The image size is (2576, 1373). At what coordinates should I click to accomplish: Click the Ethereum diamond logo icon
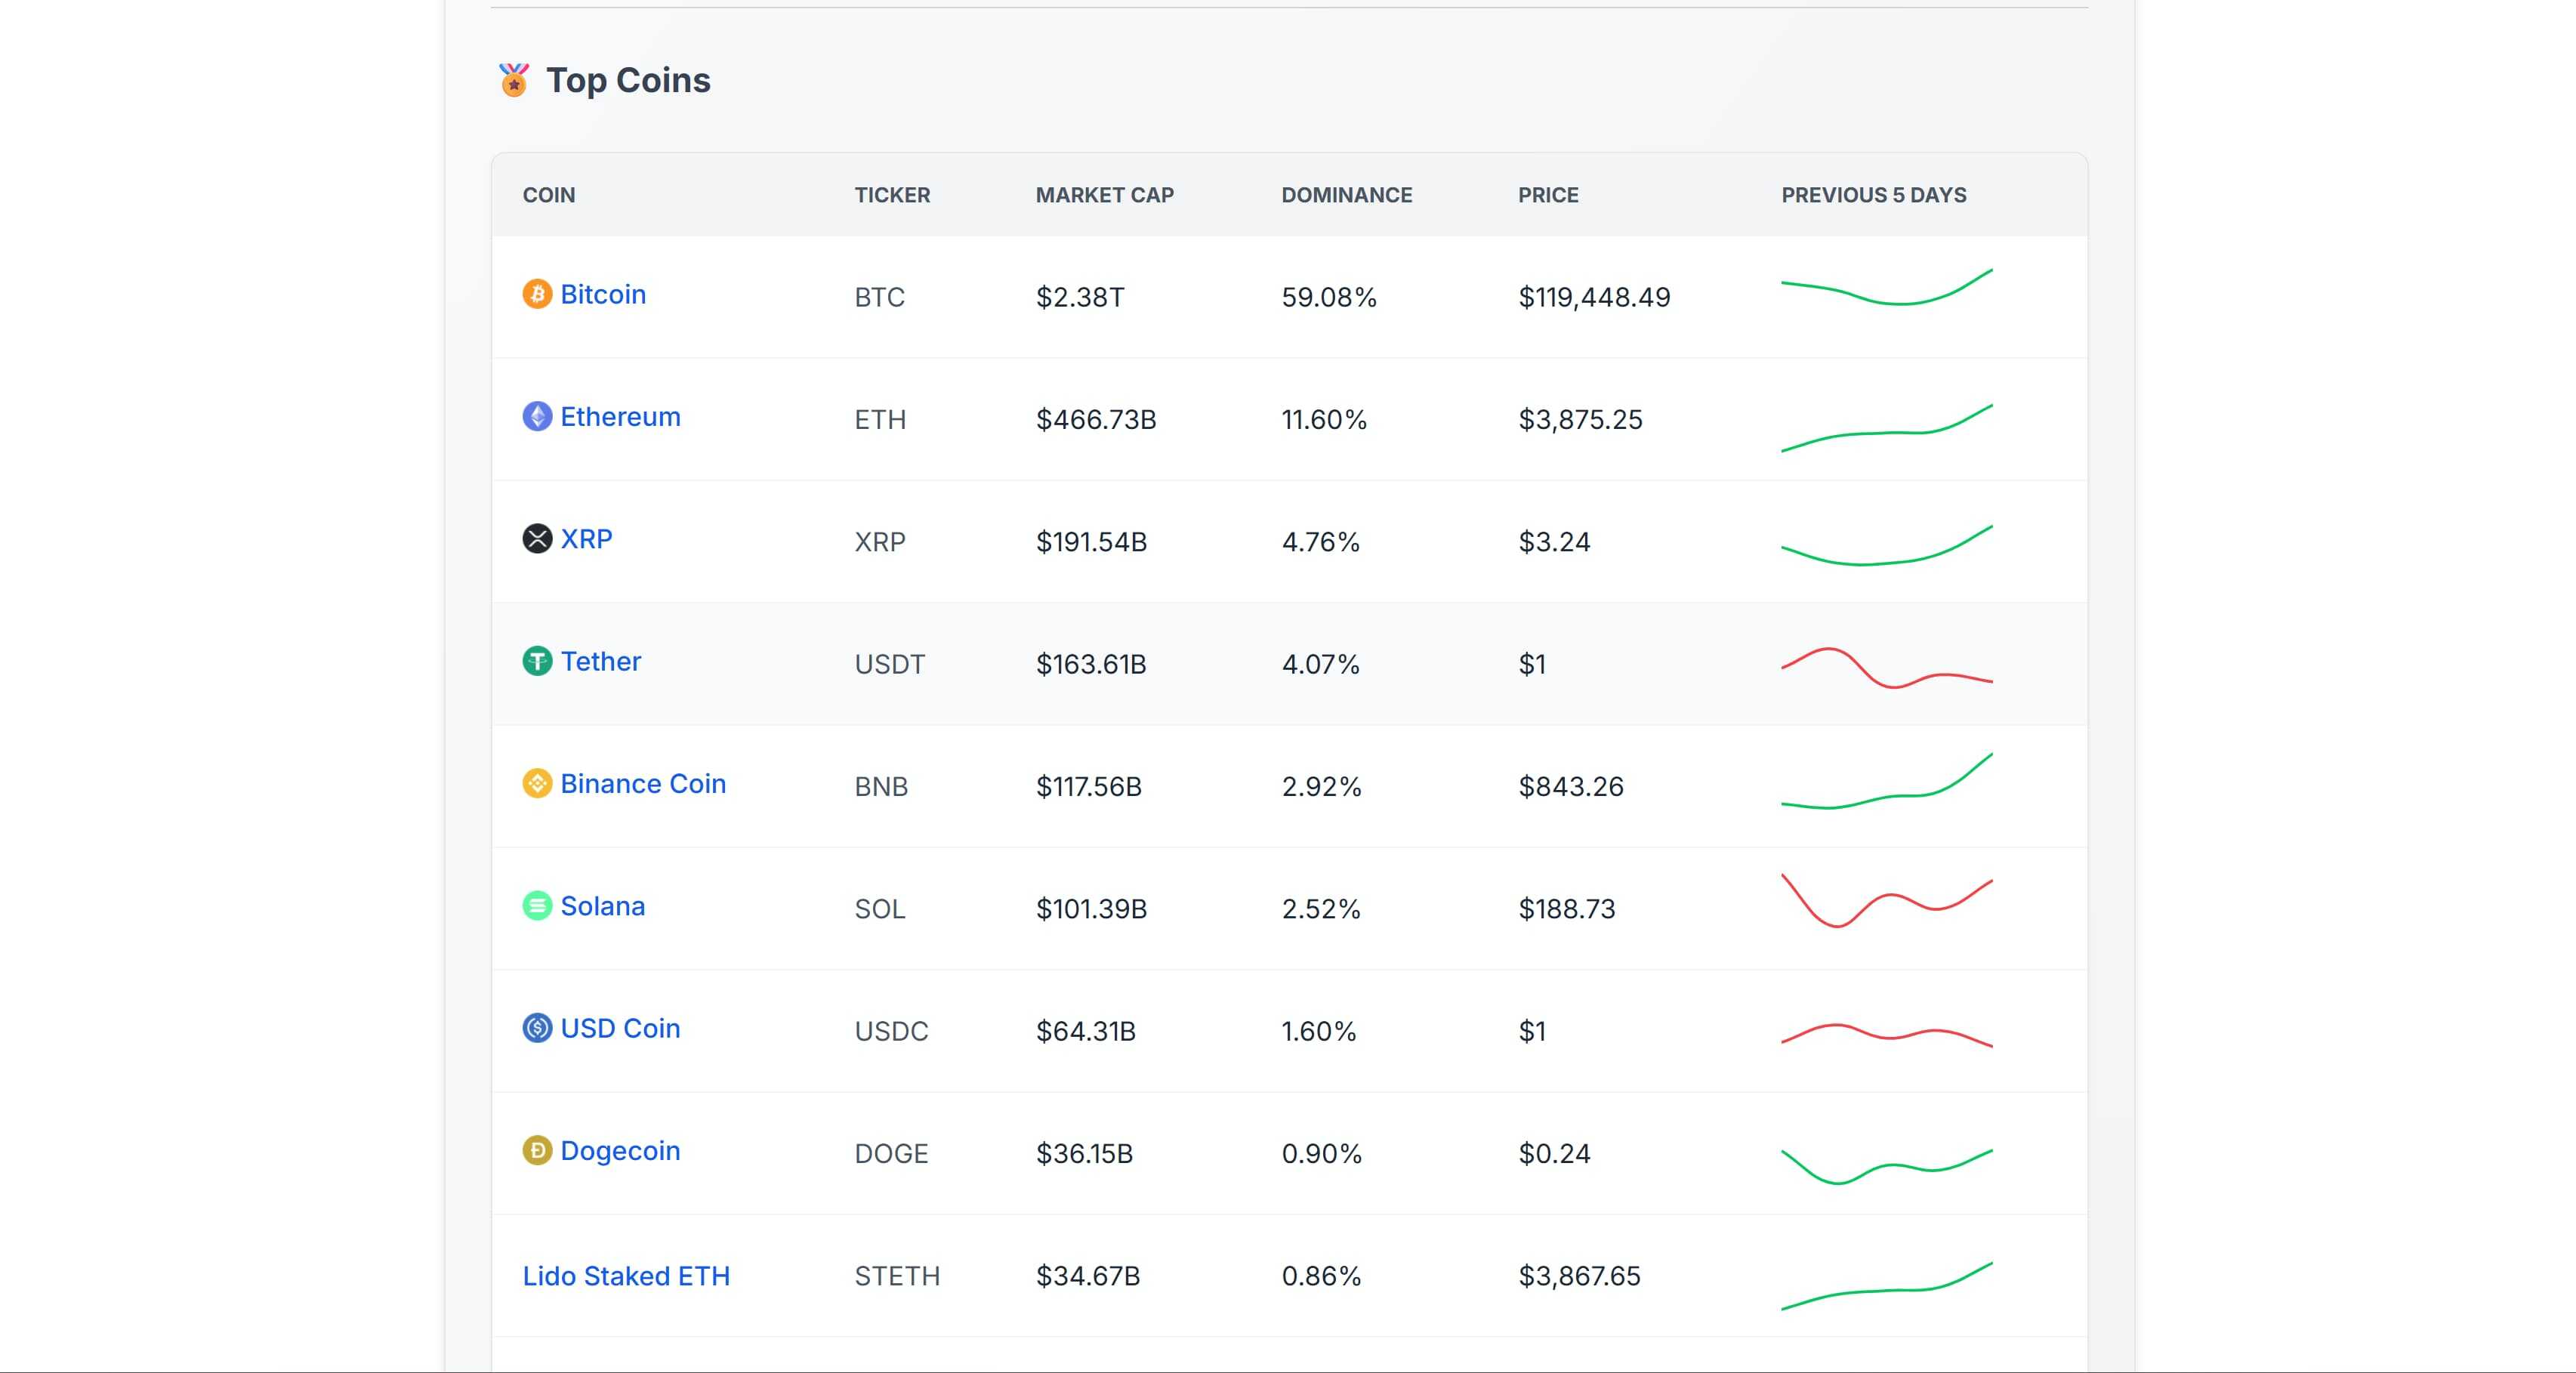[x=537, y=416]
